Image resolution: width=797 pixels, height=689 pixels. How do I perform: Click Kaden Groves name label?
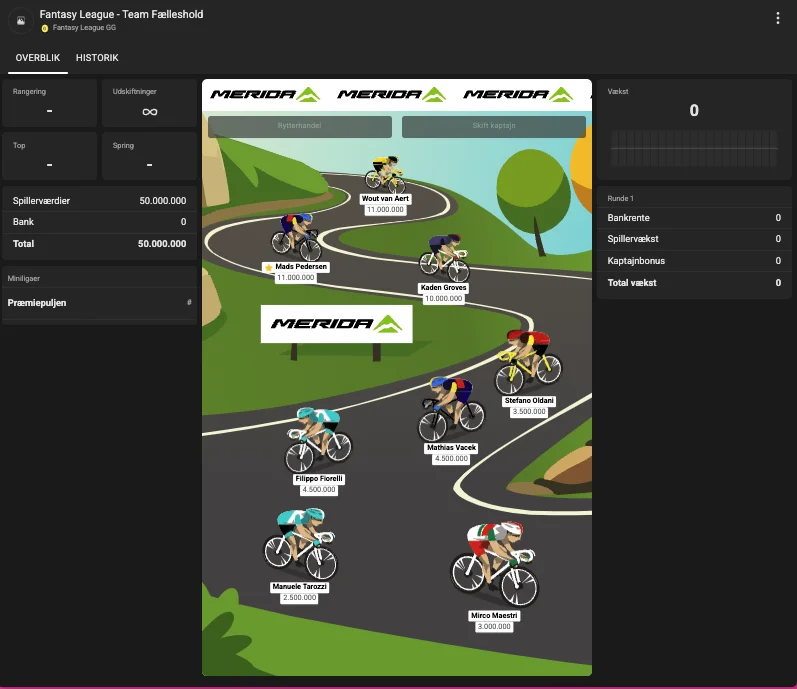point(443,288)
